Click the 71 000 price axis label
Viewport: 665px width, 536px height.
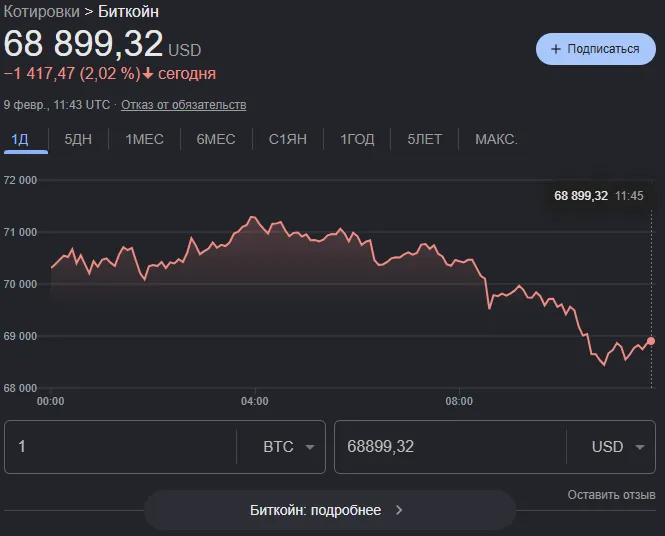pyautogui.click(x=20, y=232)
